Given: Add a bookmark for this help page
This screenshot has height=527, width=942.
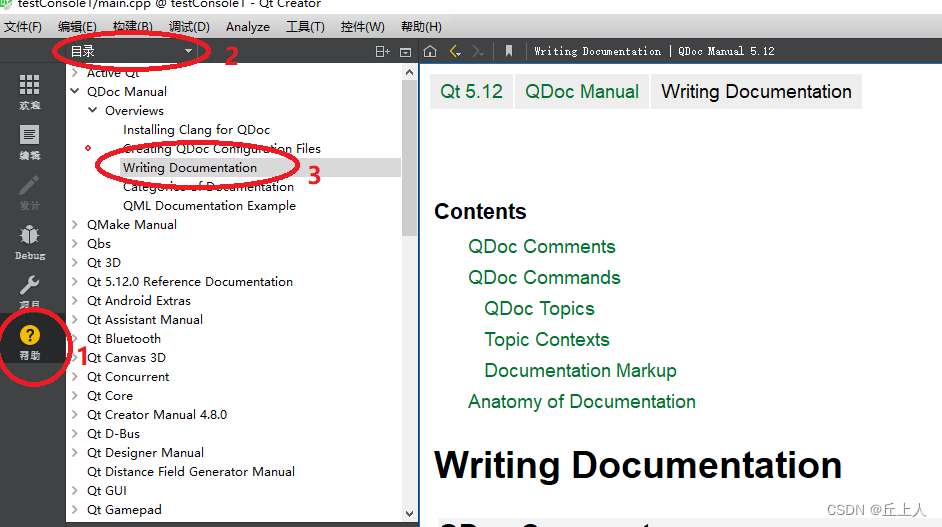Looking at the screenshot, I should [x=509, y=51].
